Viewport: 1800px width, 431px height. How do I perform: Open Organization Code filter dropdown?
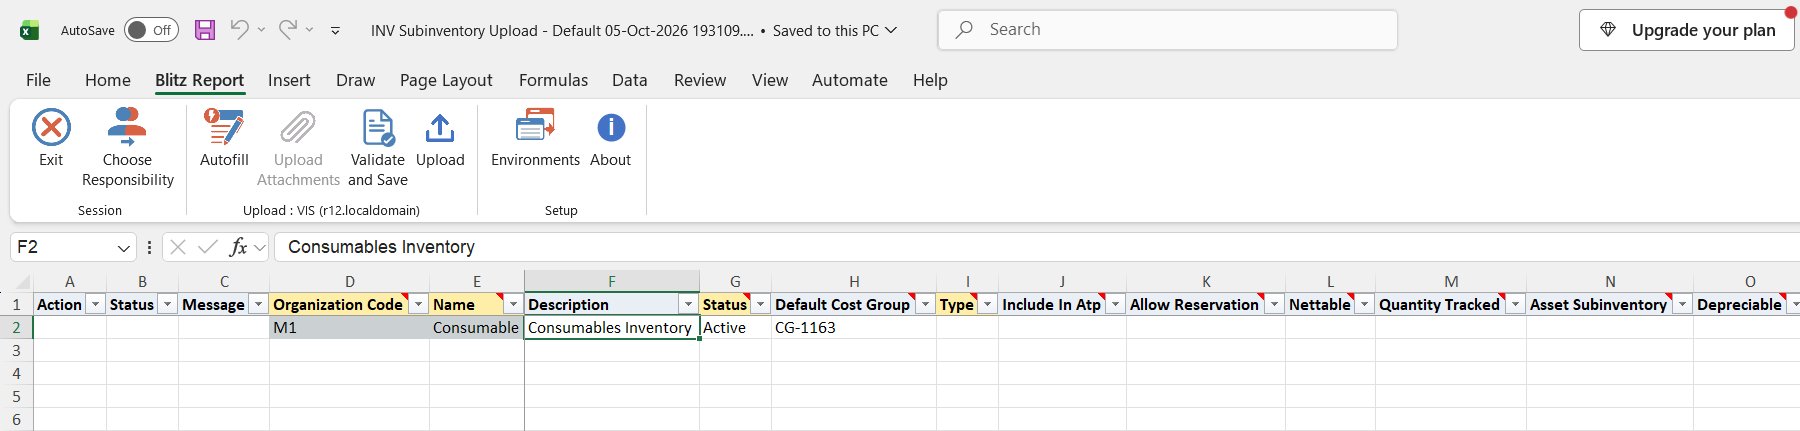(419, 304)
